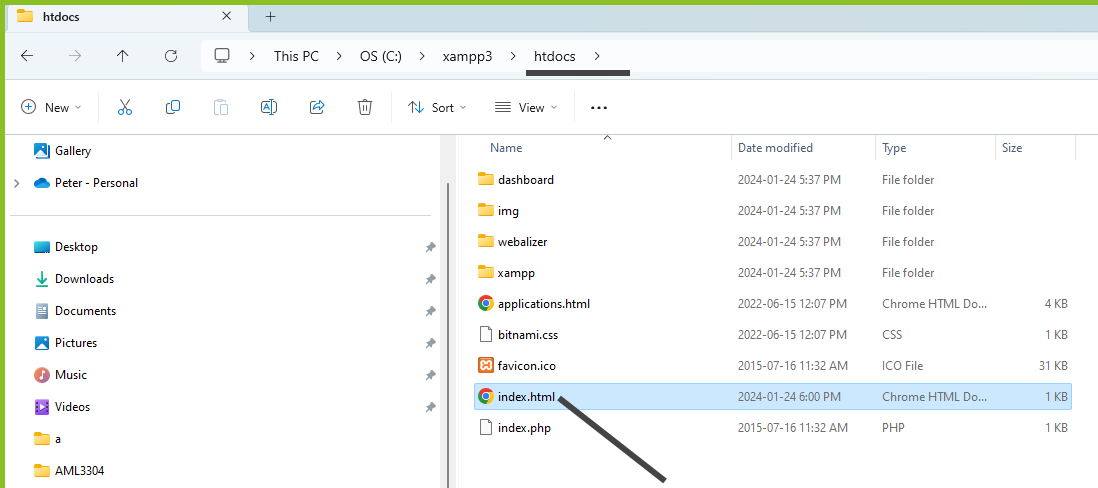1098x488 pixels.
Task: Expand the Peter - Personal OneDrive node
Action: 16,183
